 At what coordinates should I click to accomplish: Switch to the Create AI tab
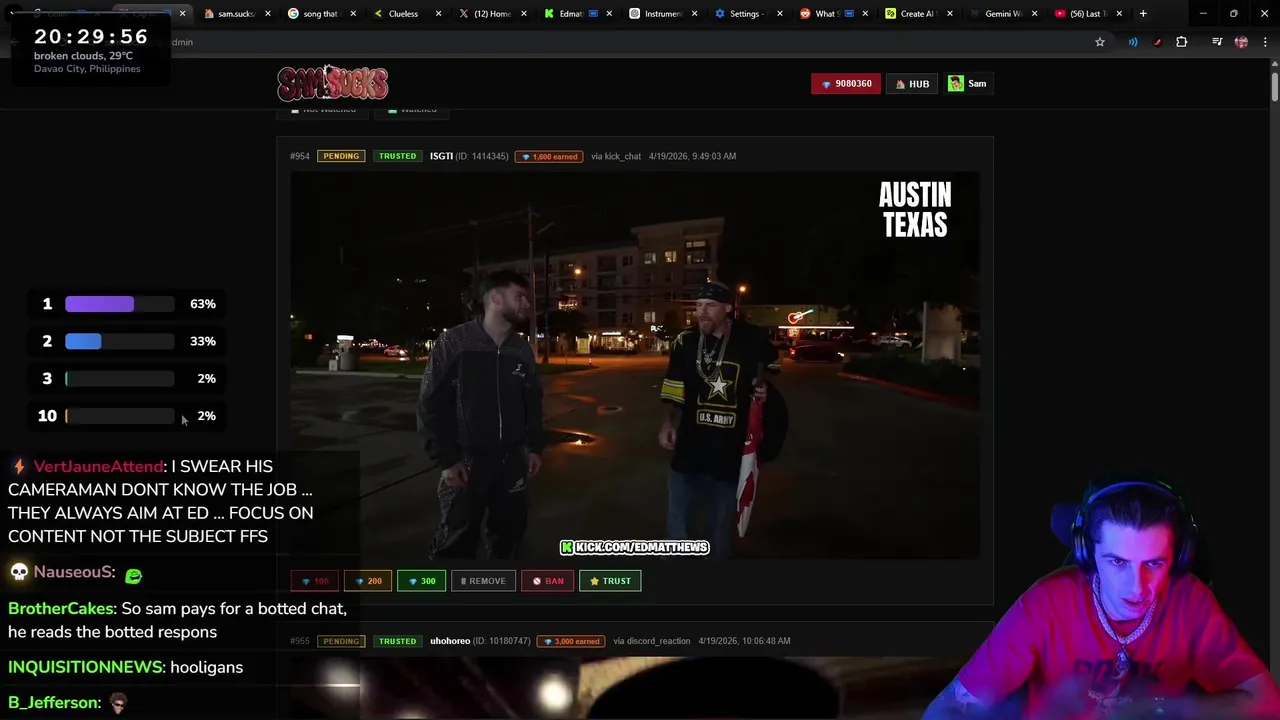pyautogui.click(x=917, y=14)
